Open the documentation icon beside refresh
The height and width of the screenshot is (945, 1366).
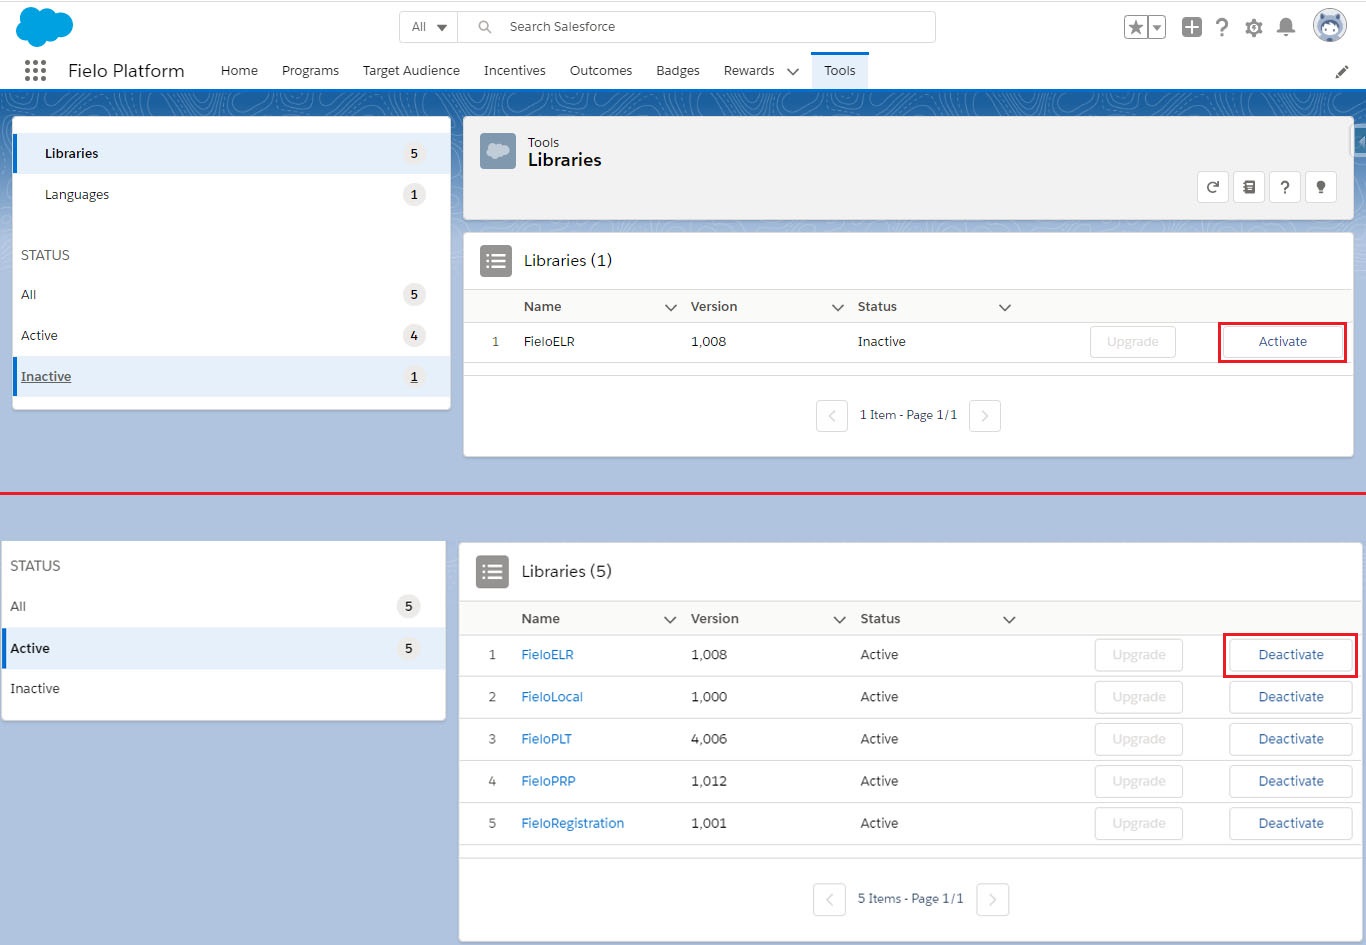tap(1249, 187)
